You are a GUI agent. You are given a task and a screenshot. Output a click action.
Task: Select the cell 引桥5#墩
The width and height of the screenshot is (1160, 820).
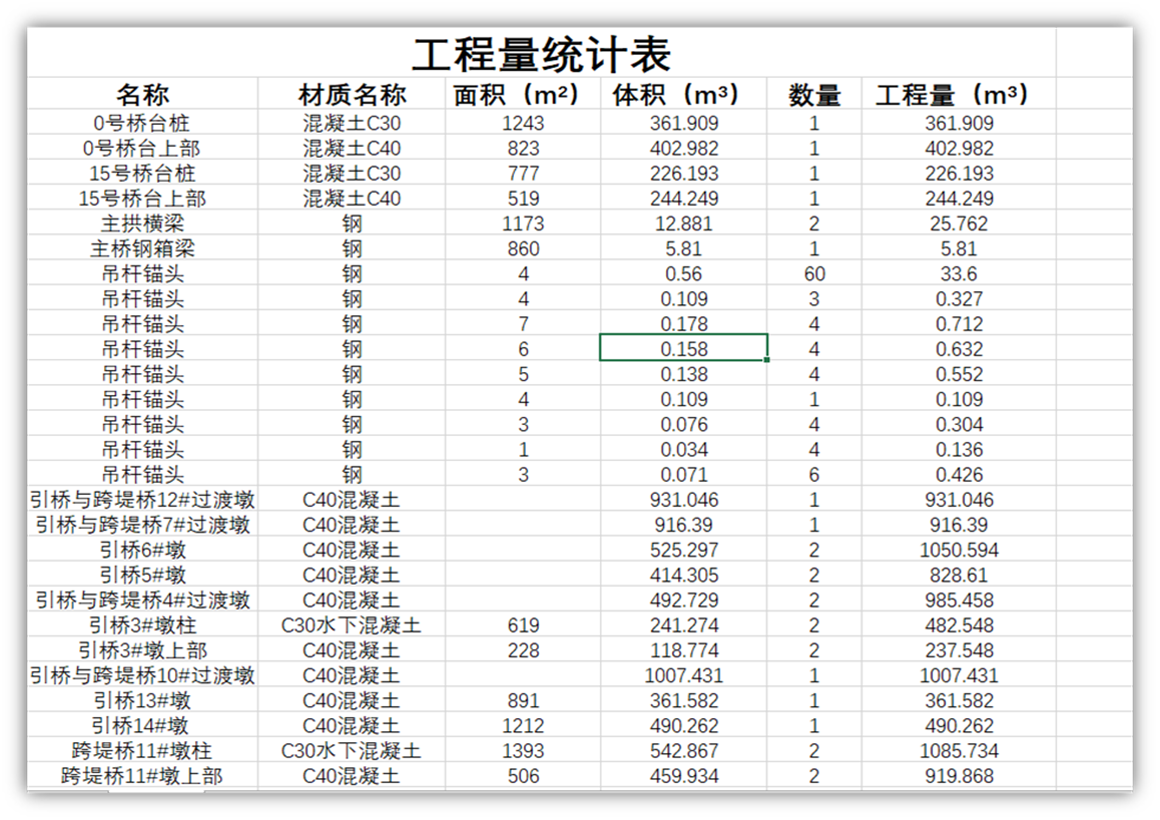click(x=143, y=575)
